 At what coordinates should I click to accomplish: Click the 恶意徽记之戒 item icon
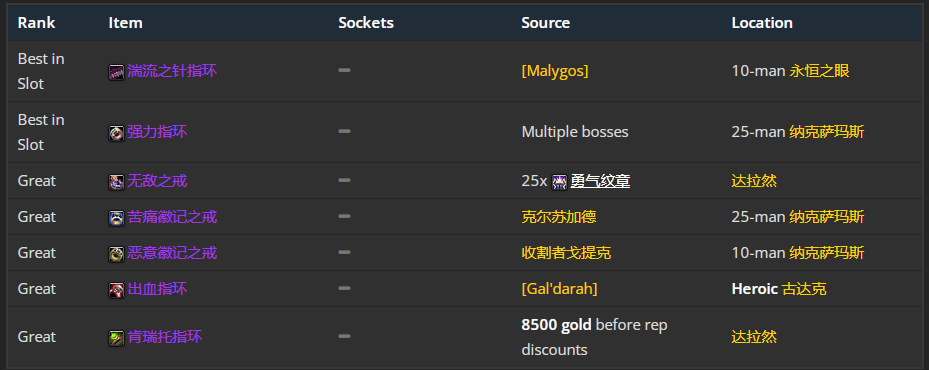point(116,254)
